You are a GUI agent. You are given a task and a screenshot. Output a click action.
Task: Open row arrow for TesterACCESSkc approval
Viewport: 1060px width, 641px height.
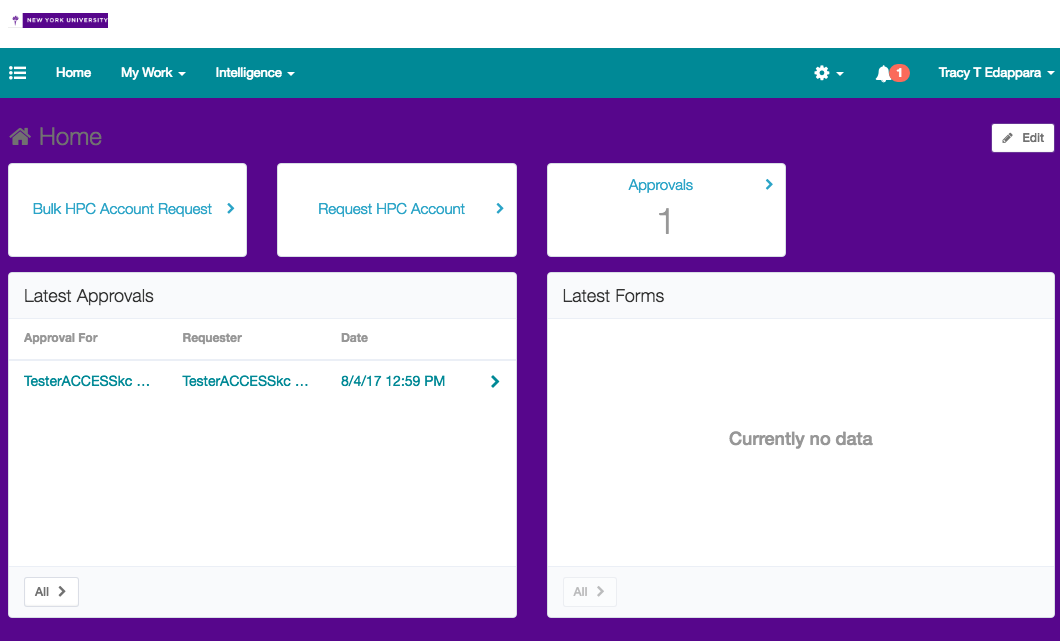click(495, 381)
